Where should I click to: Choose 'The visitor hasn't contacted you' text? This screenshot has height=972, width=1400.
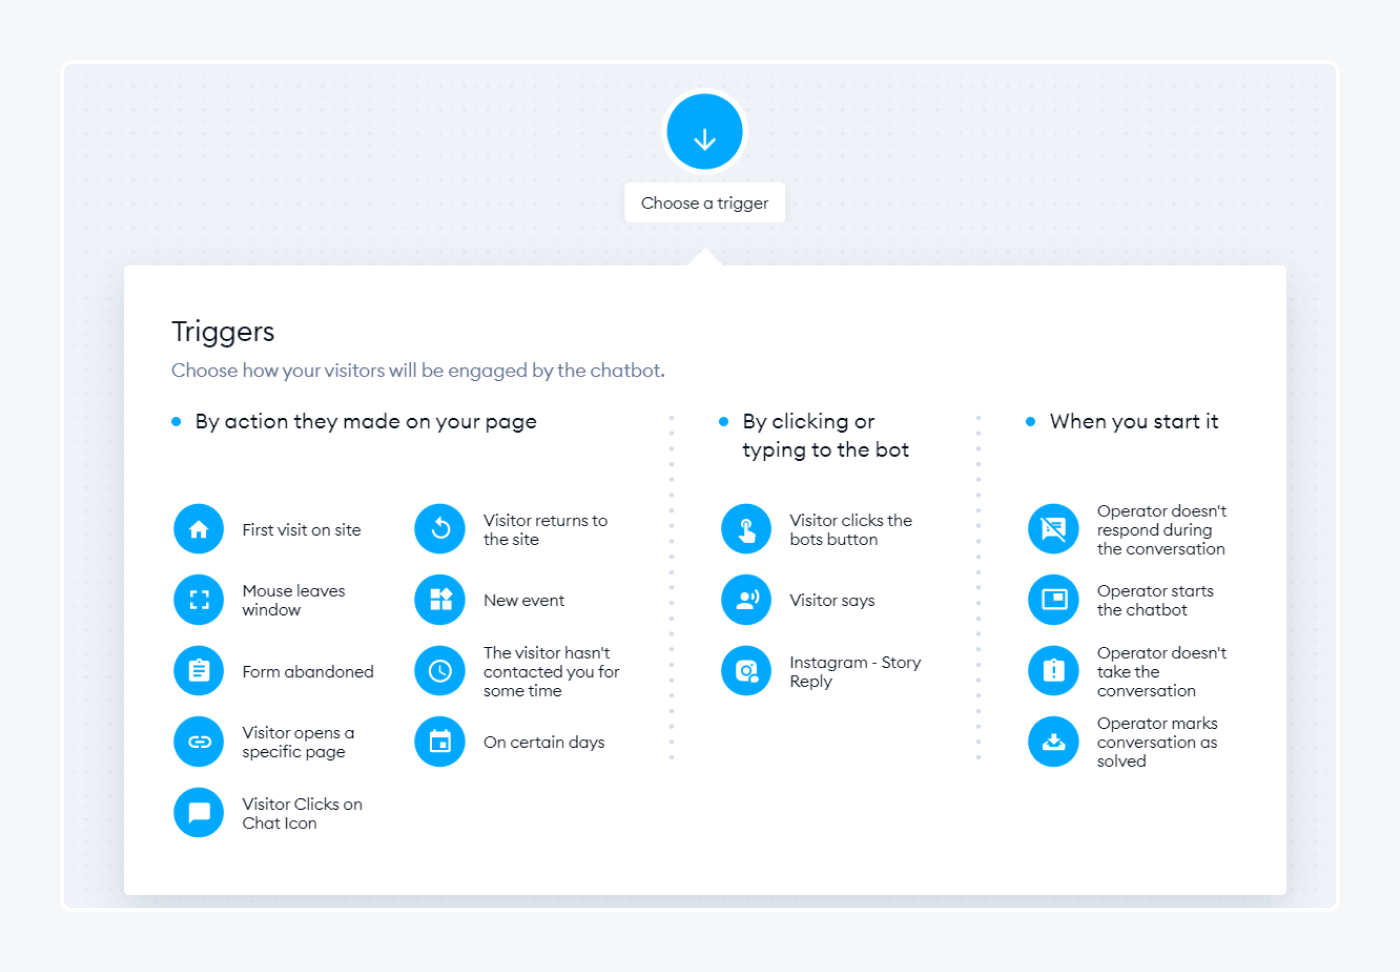point(552,672)
